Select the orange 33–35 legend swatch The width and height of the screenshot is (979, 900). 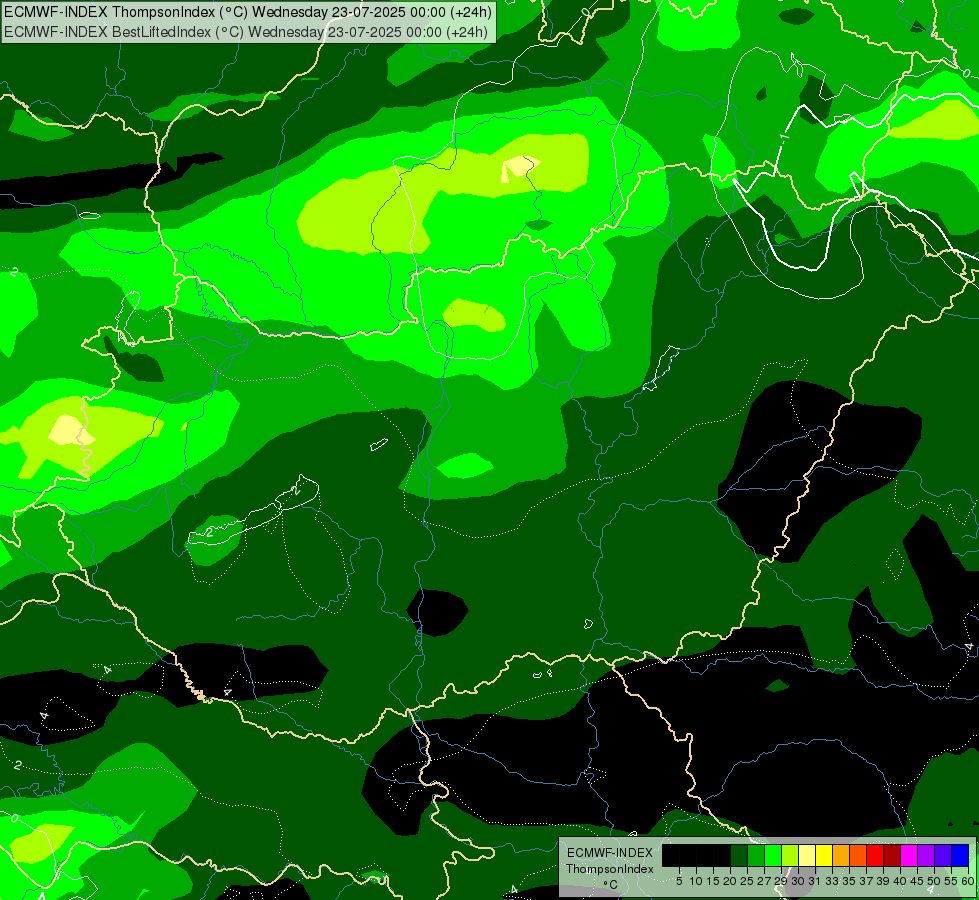[x=841, y=855]
